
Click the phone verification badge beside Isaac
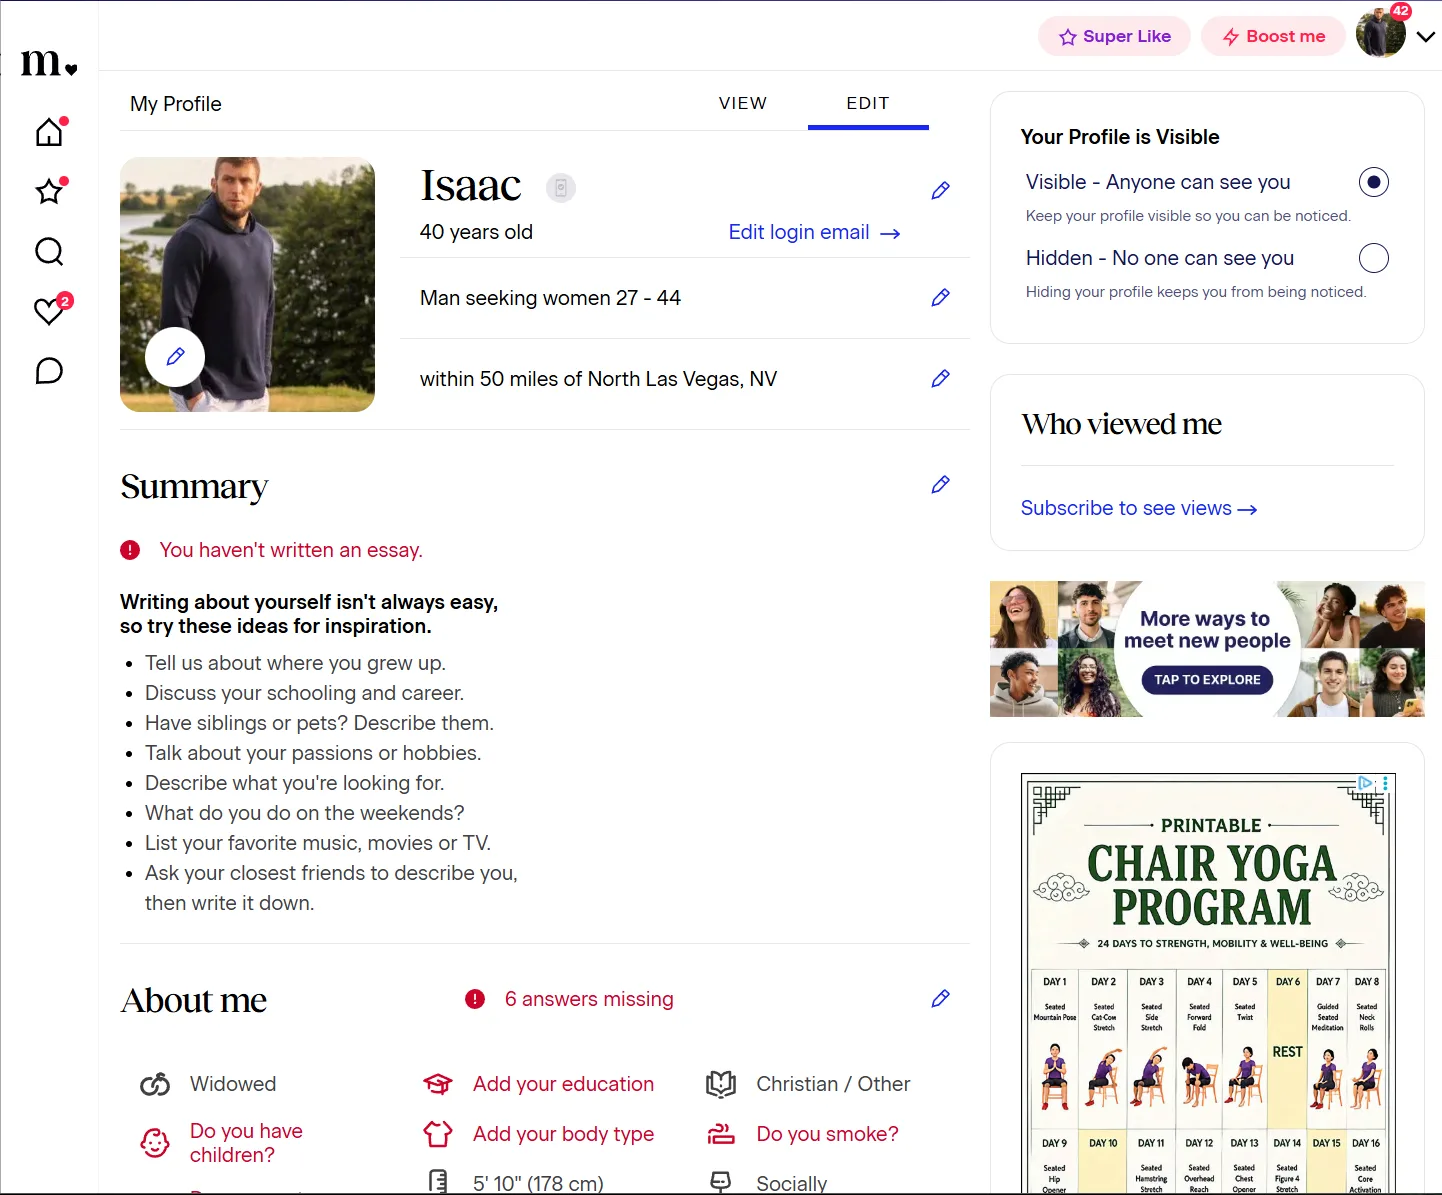pyautogui.click(x=561, y=188)
